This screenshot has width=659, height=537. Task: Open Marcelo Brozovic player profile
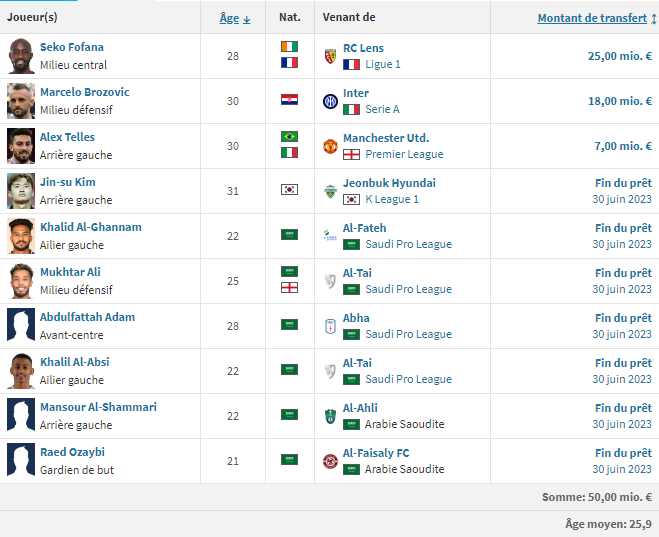85,92
